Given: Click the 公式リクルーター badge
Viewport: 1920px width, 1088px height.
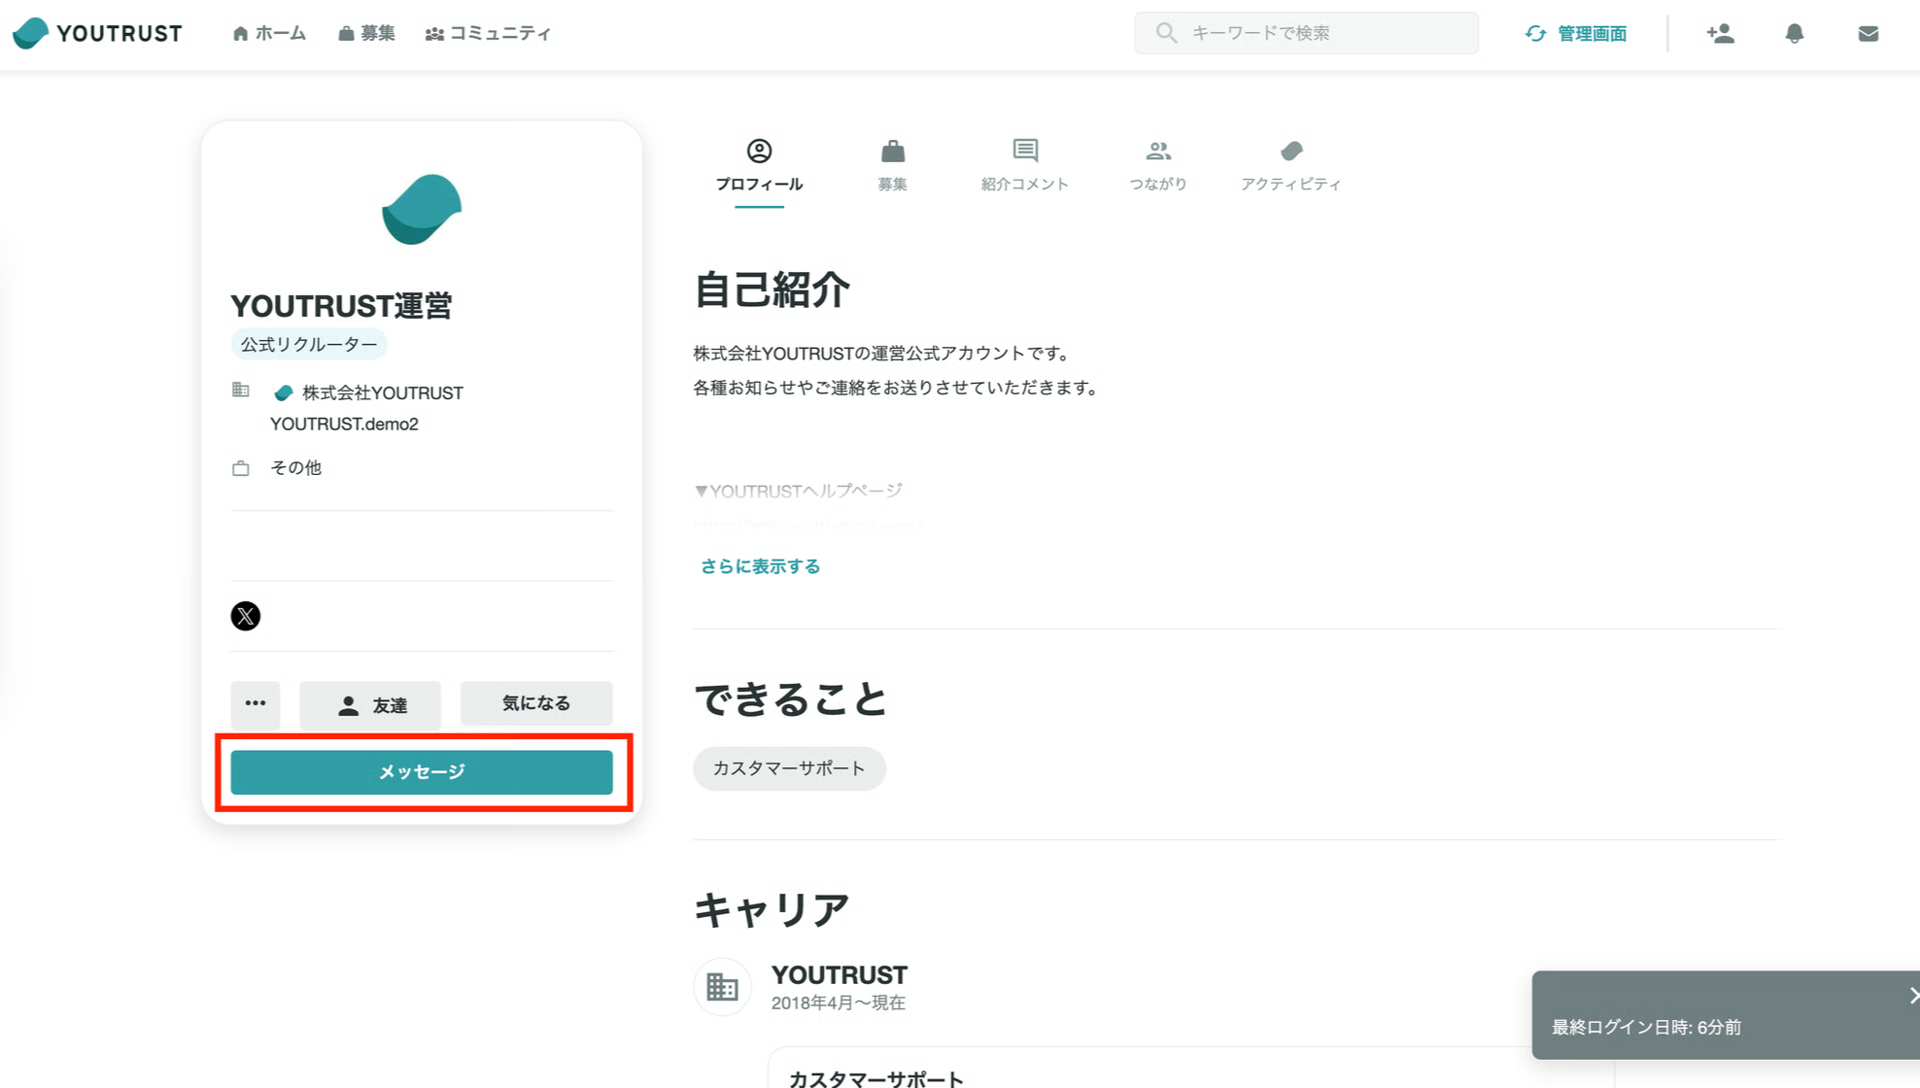Looking at the screenshot, I should click(309, 344).
